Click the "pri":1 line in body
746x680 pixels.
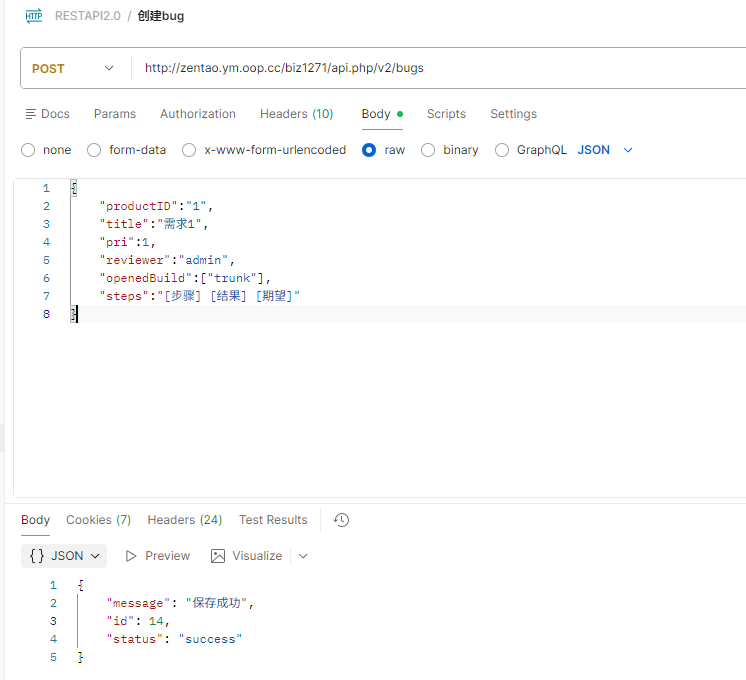pos(128,242)
